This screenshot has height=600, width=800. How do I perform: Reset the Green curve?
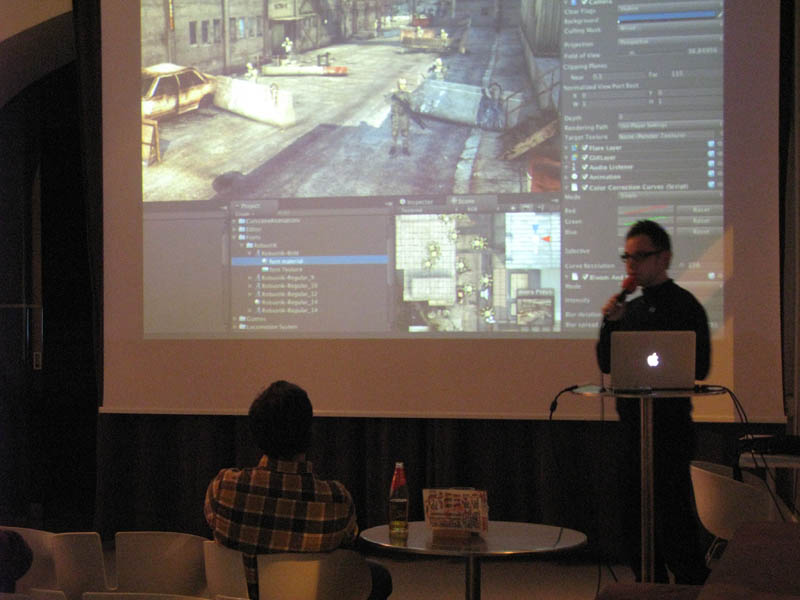tap(698, 220)
